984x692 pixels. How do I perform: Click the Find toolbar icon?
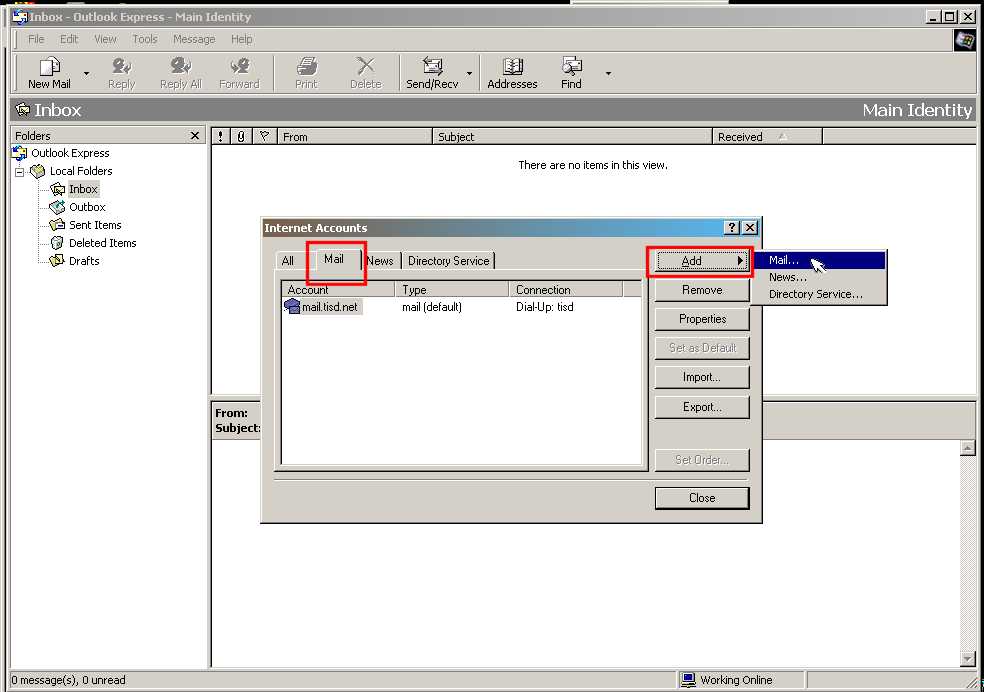(571, 66)
